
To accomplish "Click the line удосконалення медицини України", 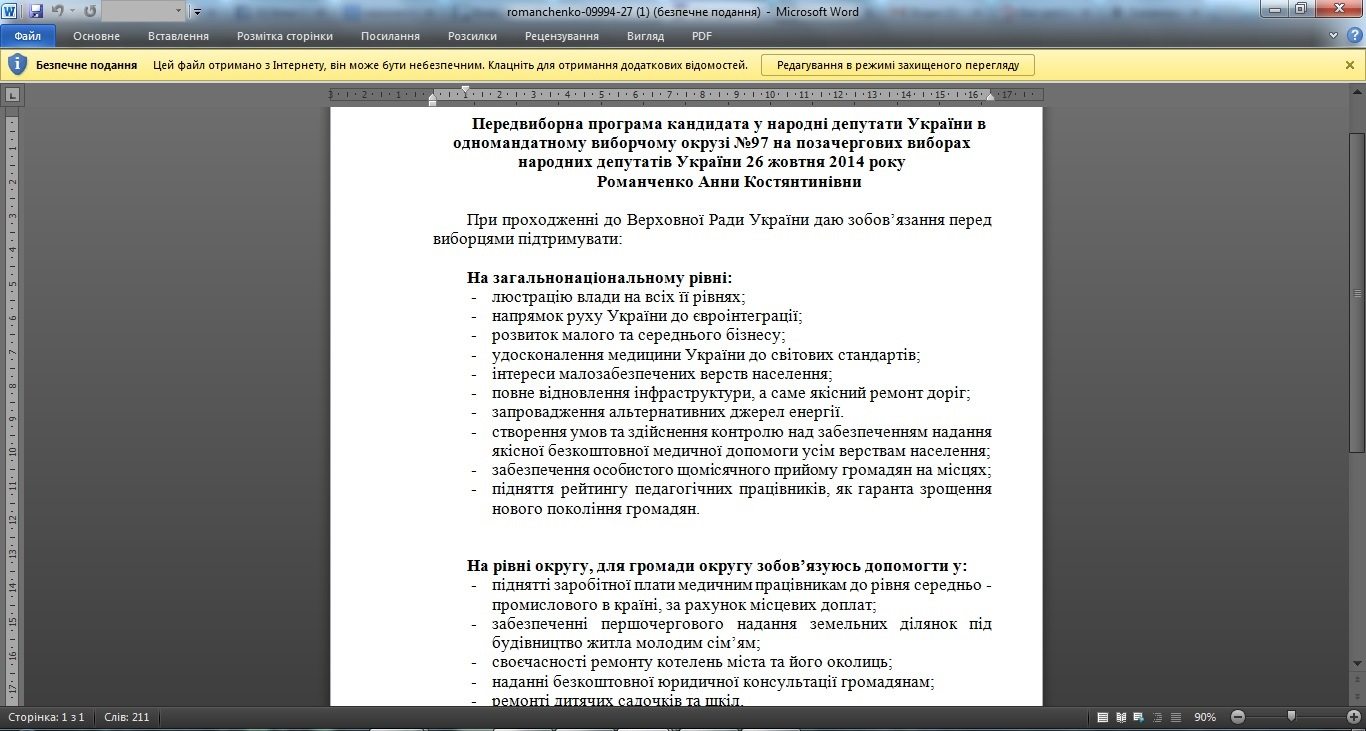I will pyautogui.click(x=705, y=355).
